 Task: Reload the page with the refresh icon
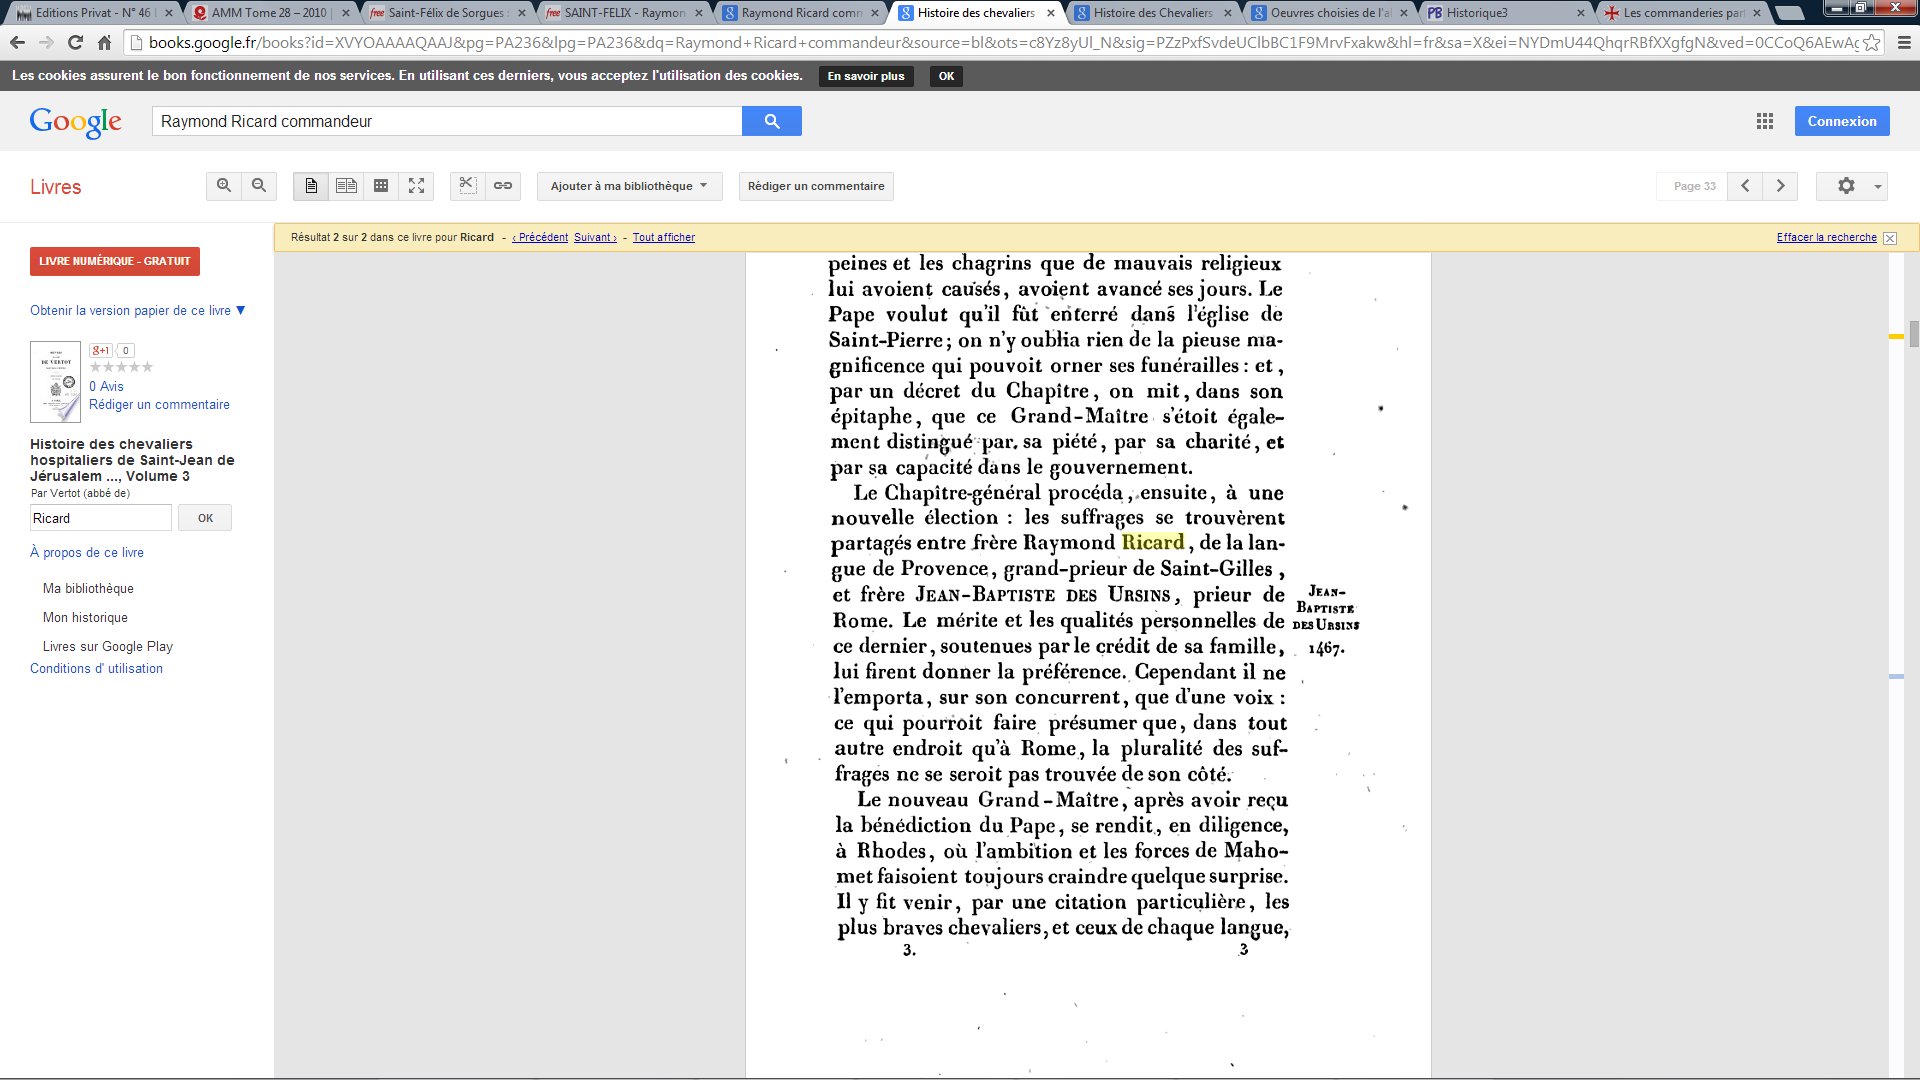point(75,43)
